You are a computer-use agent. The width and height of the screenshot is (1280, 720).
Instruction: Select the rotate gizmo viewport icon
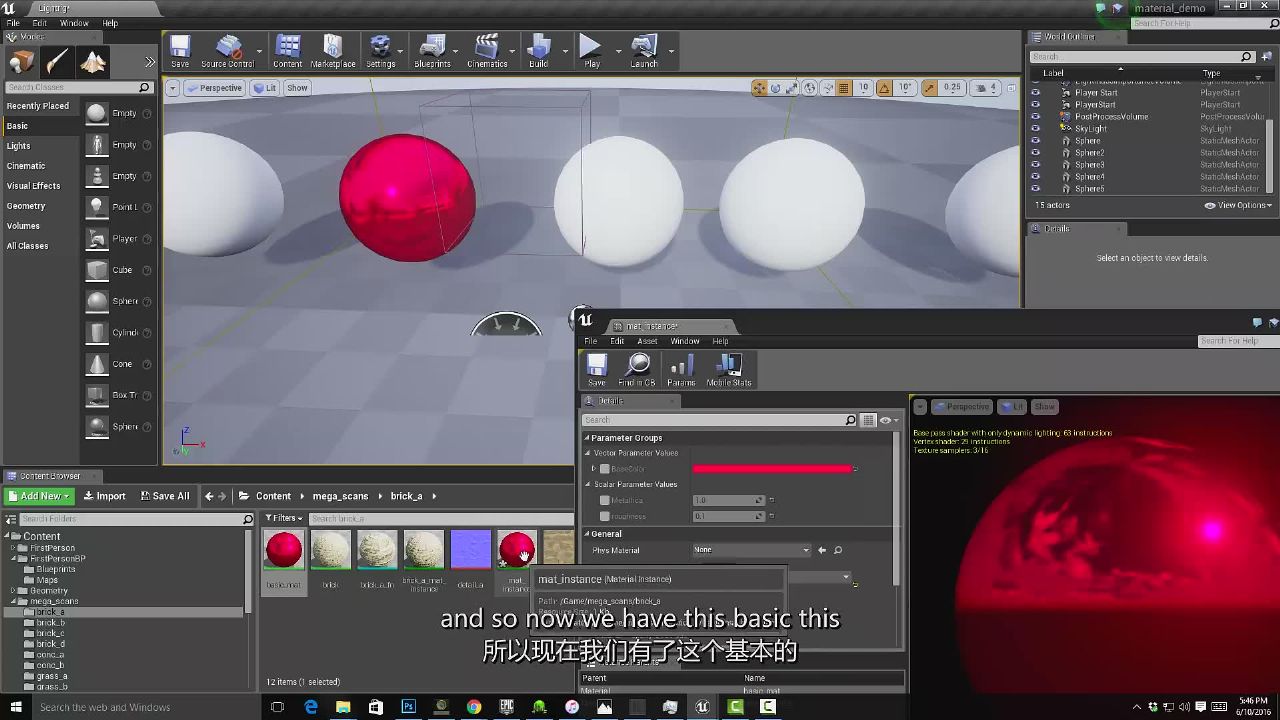pyautogui.click(x=775, y=88)
